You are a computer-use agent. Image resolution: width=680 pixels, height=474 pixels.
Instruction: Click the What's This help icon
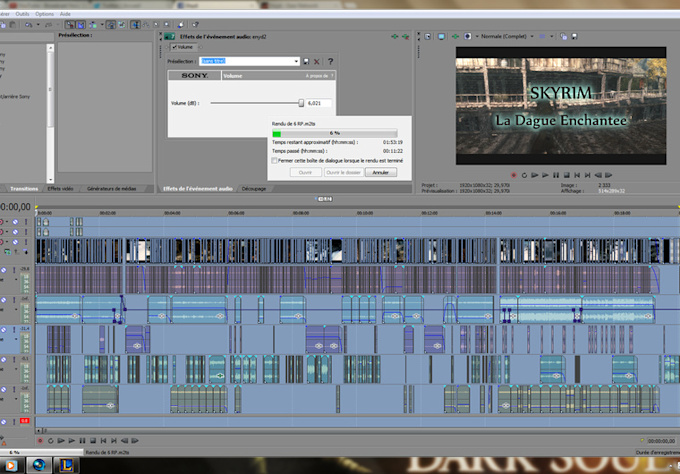[x=196, y=25]
